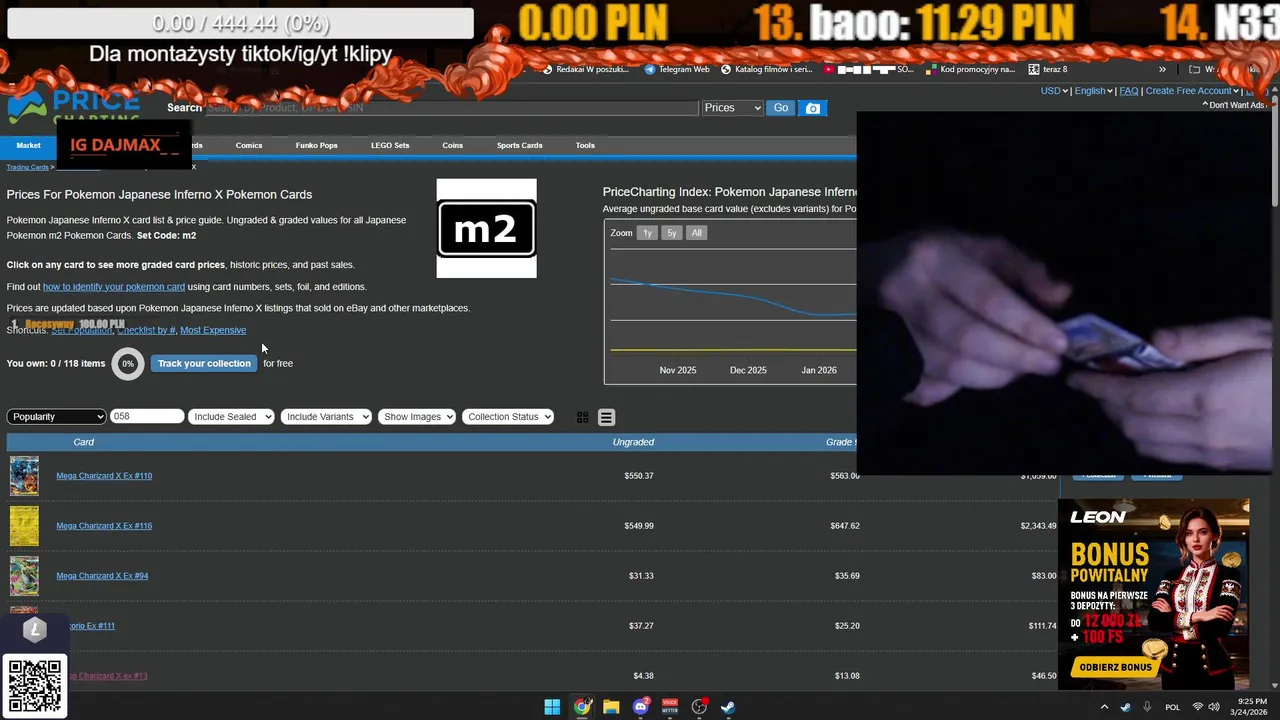1280x720 pixels.
Task: Click the volume speaker icon
Action: tap(1214, 707)
